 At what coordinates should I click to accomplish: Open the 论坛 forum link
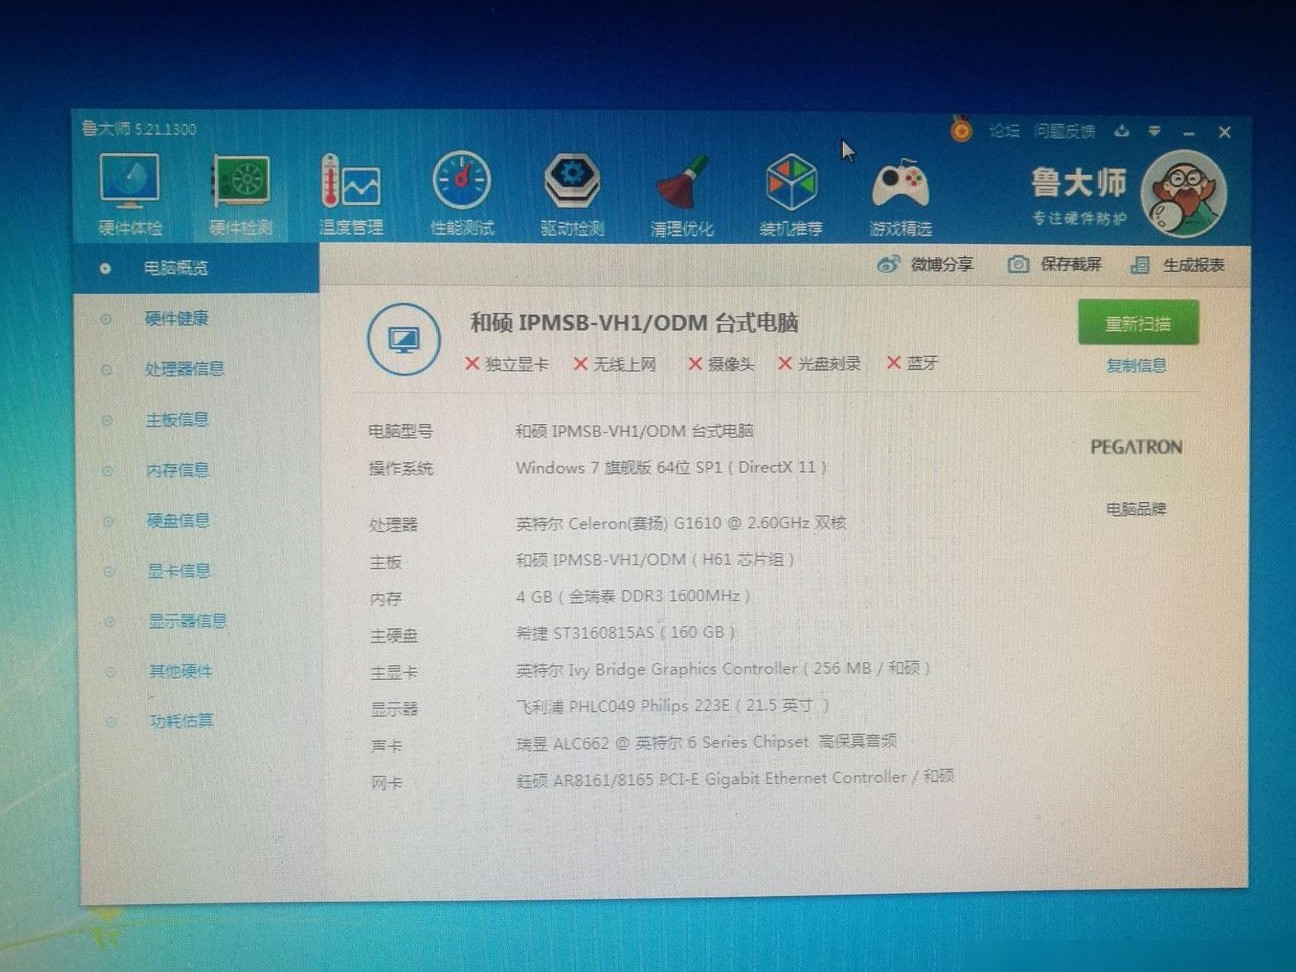tap(1004, 131)
